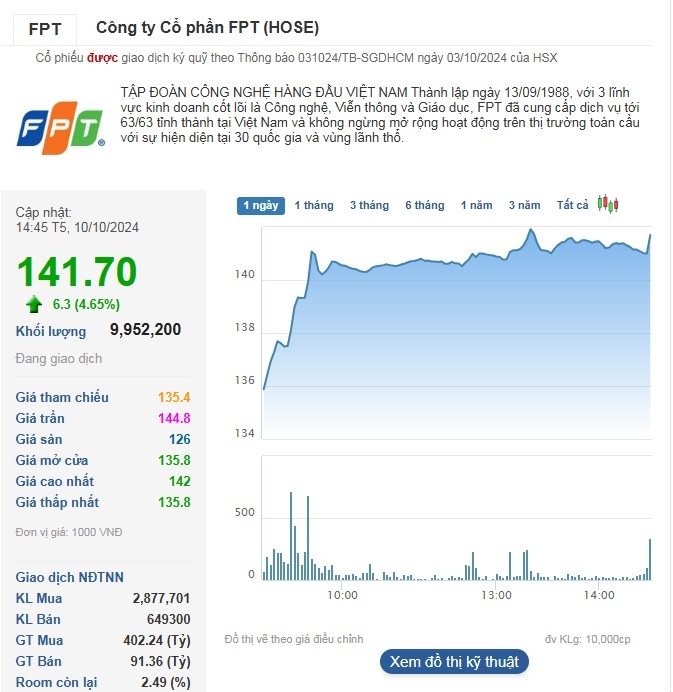Click the candlestick chart type icon
The width and height of the screenshot is (673, 692).
click(x=608, y=204)
